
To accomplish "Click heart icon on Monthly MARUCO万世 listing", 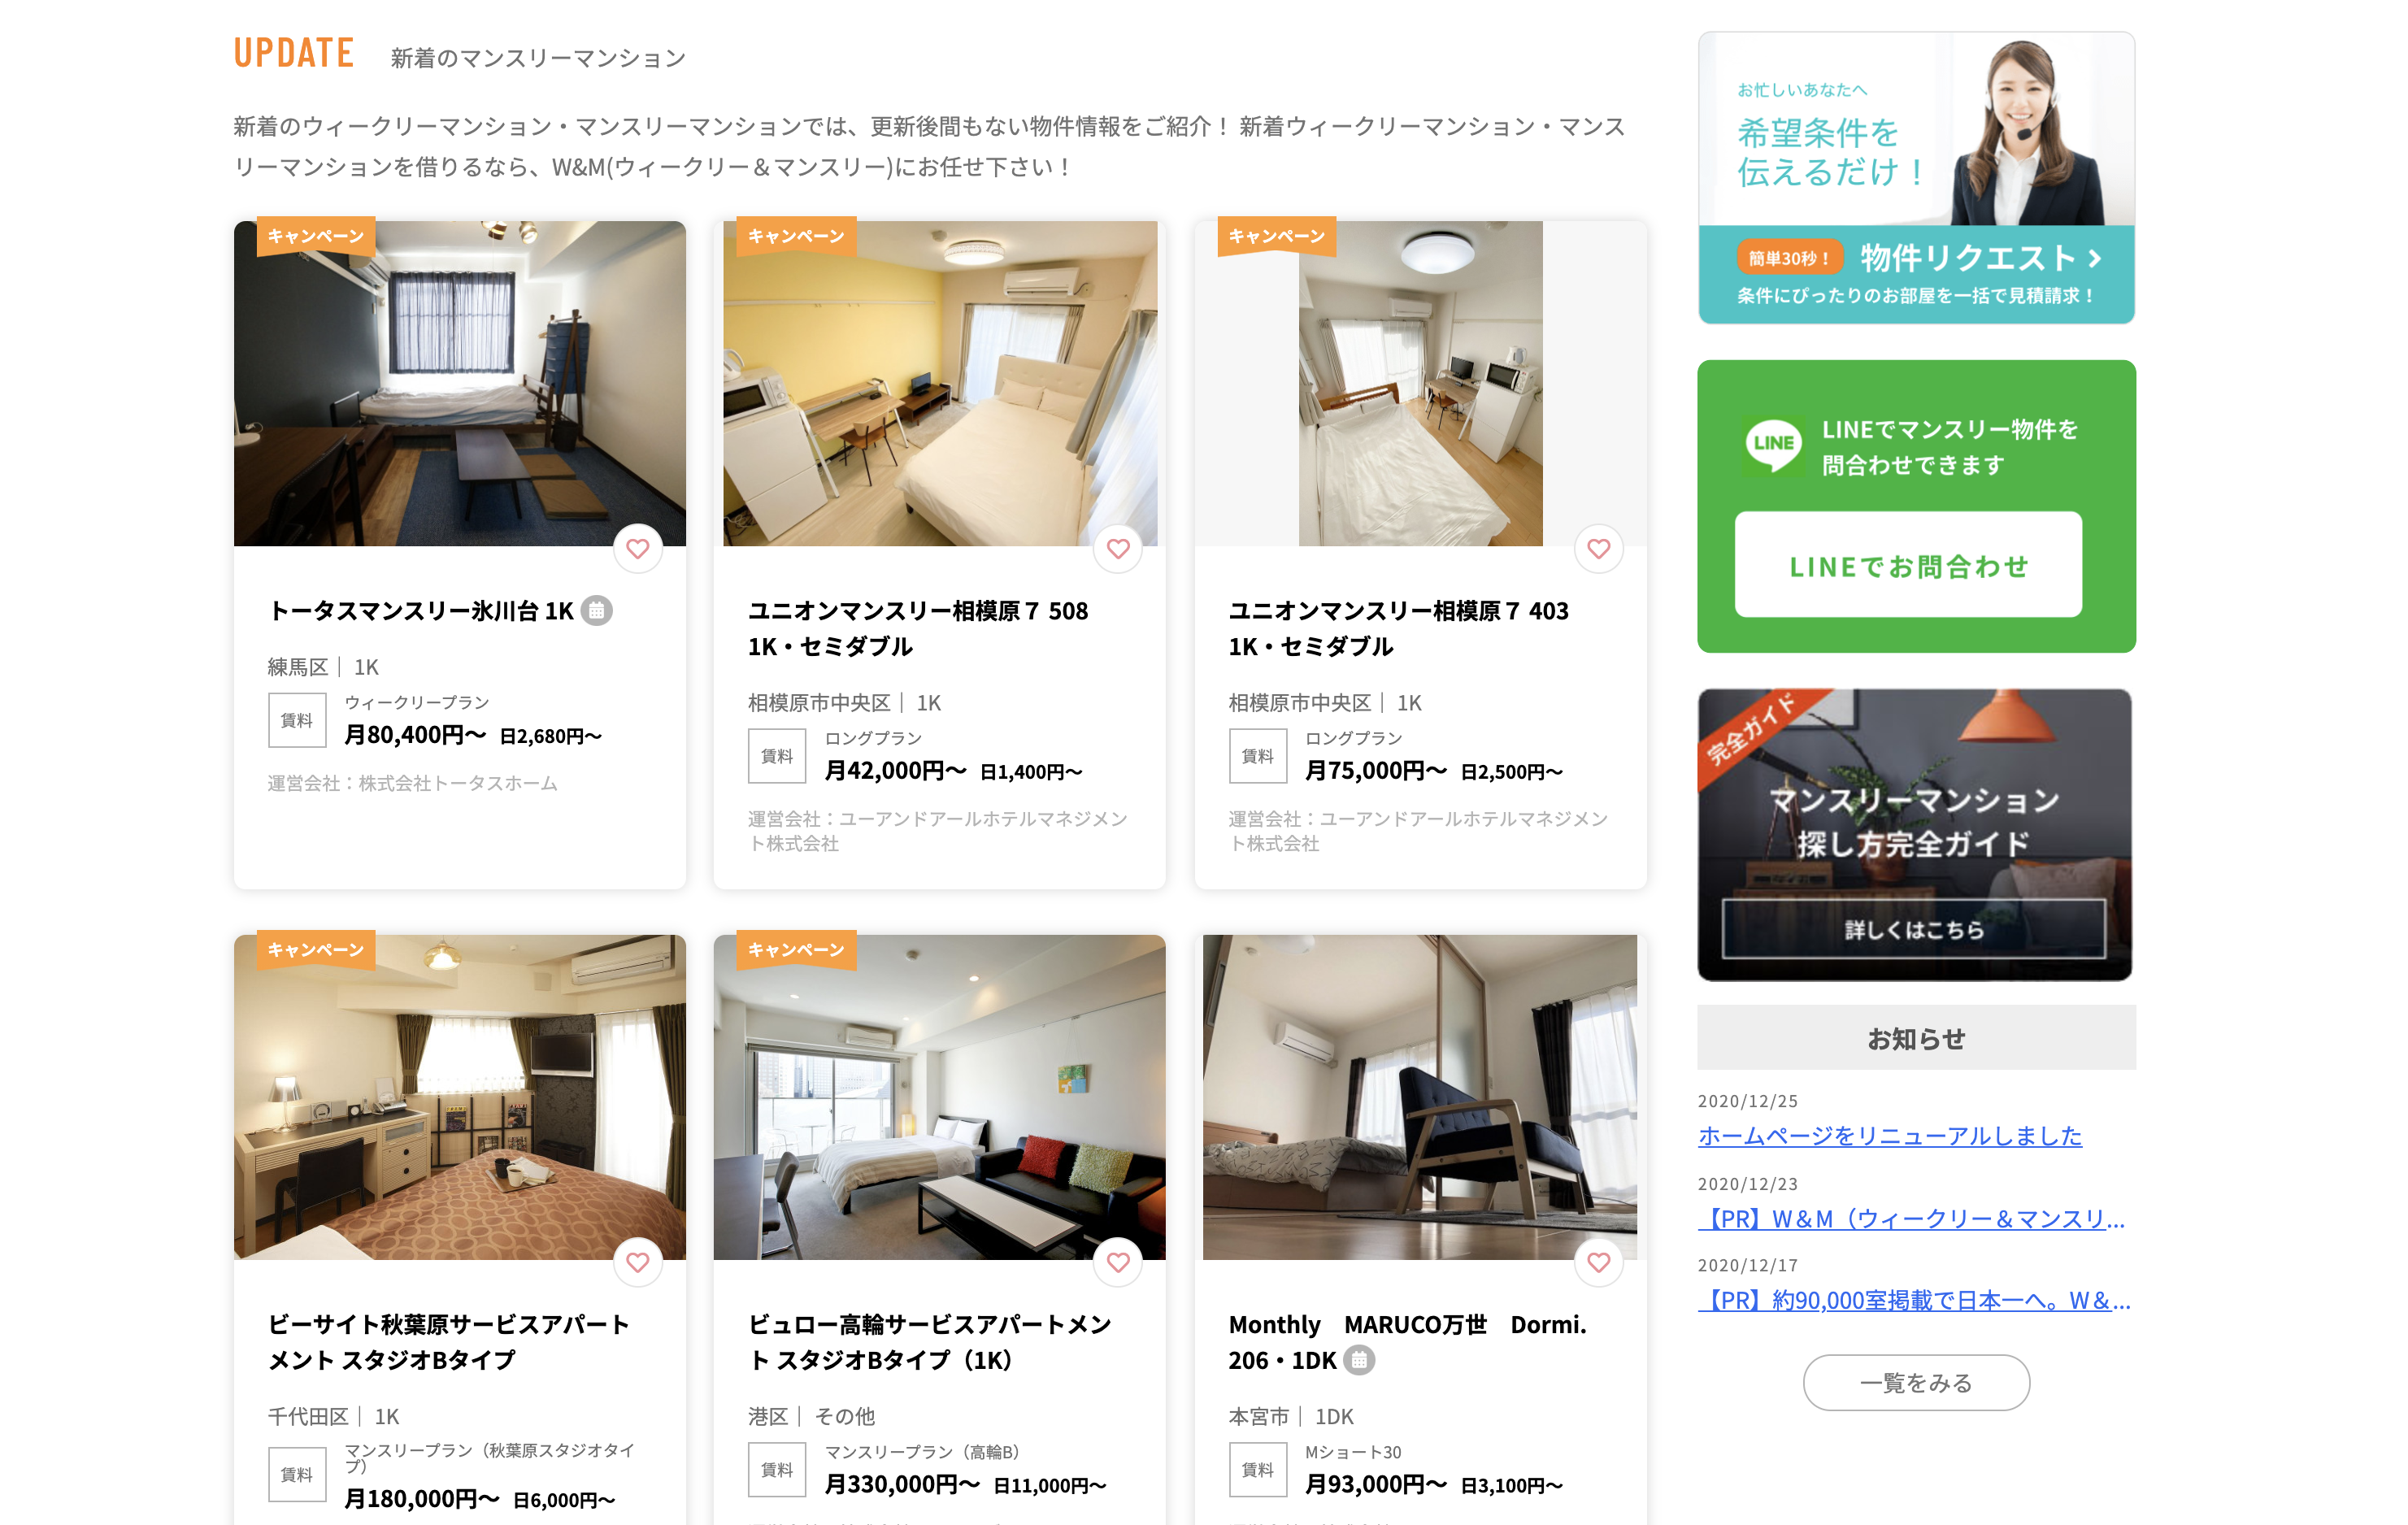I will (x=1599, y=1262).
